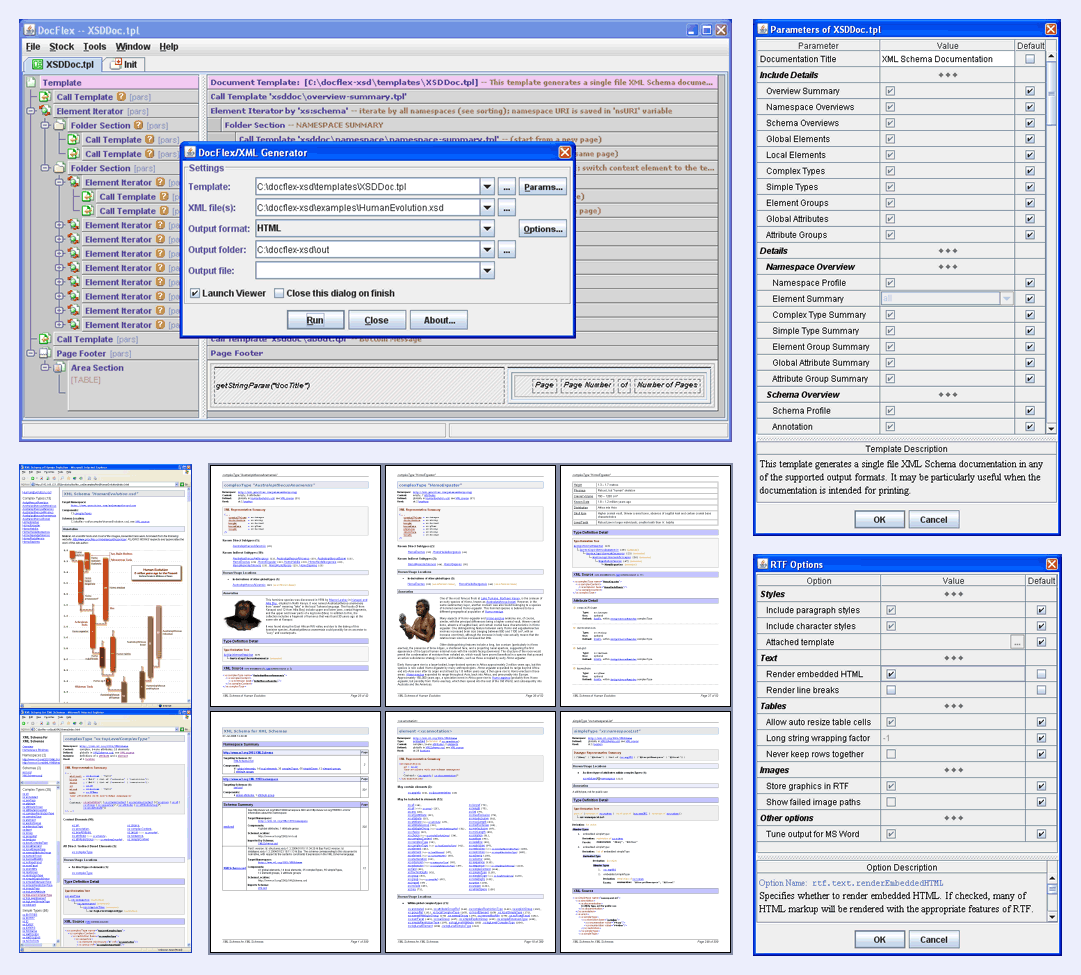Click the Template root node icon
The width and height of the screenshot is (1081, 975).
pos(33,83)
